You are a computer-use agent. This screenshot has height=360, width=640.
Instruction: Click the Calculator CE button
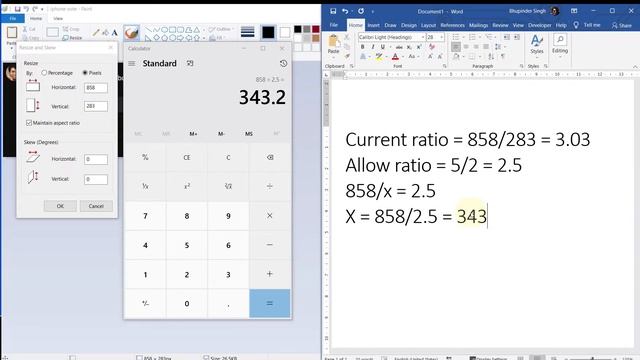pos(187,158)
